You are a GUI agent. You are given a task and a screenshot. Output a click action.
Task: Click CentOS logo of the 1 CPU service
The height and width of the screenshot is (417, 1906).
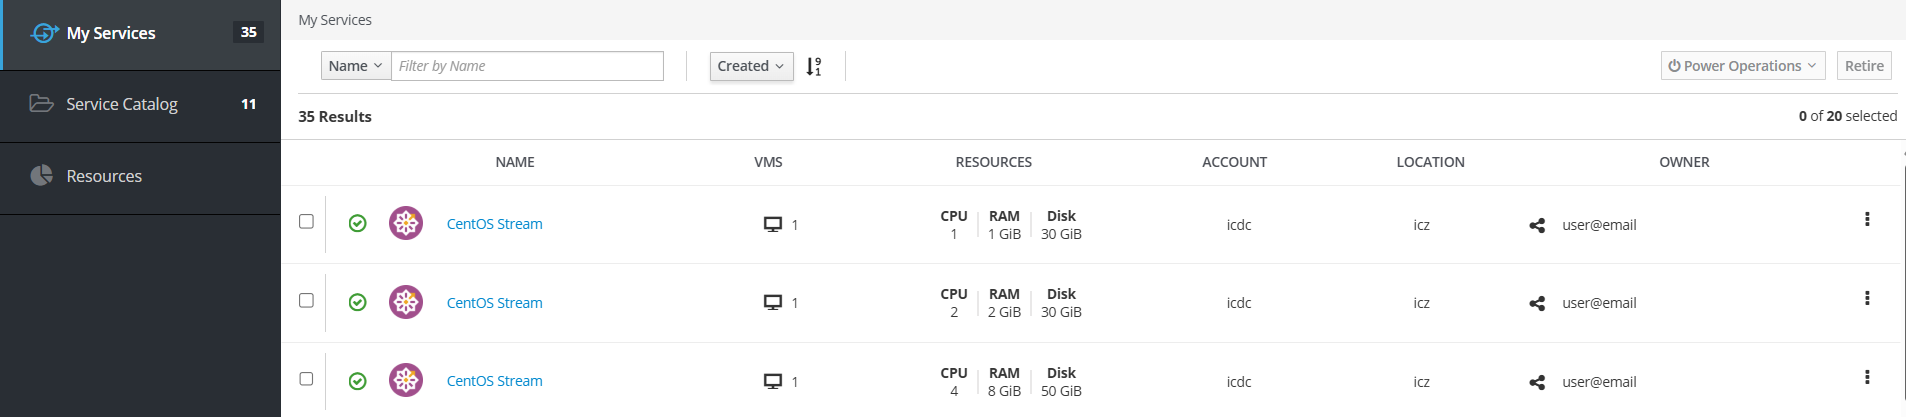click(x=406, y=223)
